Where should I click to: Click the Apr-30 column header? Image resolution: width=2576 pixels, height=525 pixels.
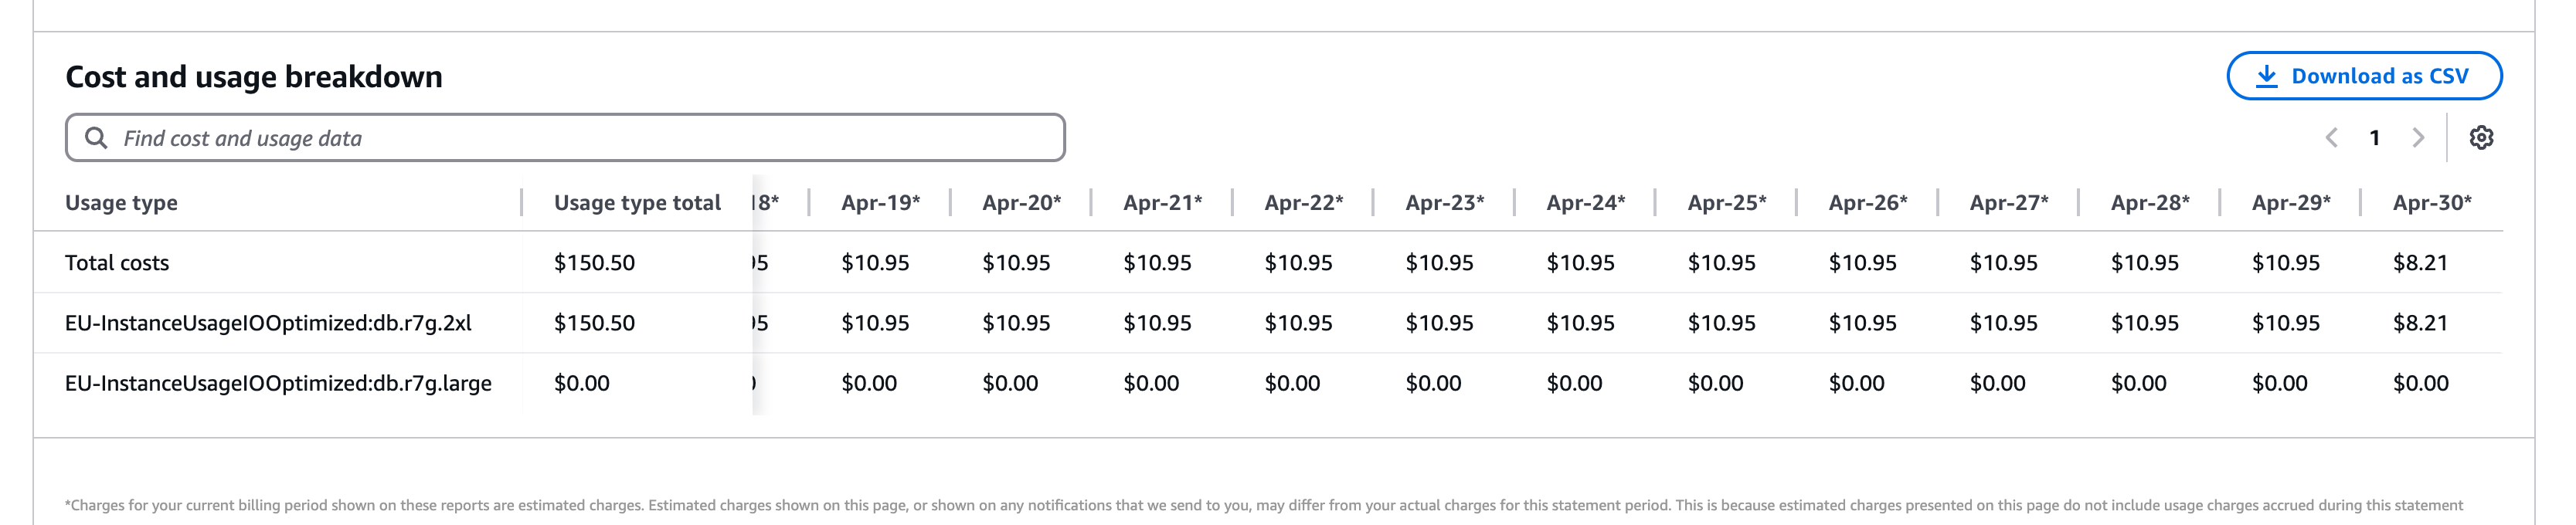pos(2431,203)
